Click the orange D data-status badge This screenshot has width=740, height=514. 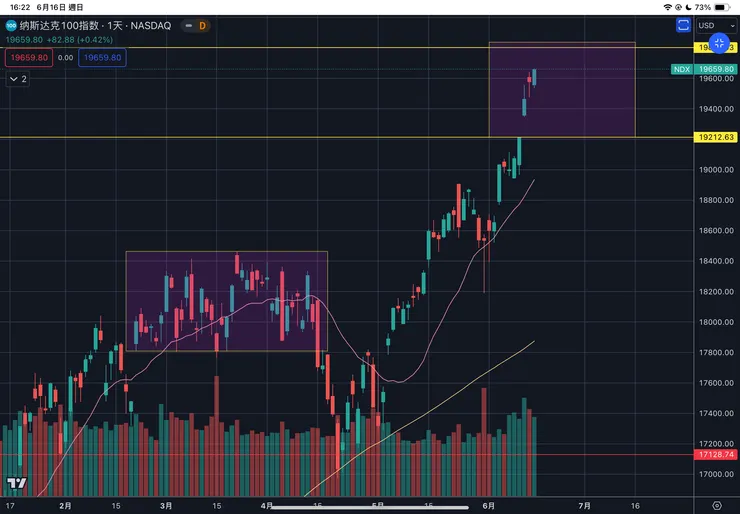click(202, 25)
